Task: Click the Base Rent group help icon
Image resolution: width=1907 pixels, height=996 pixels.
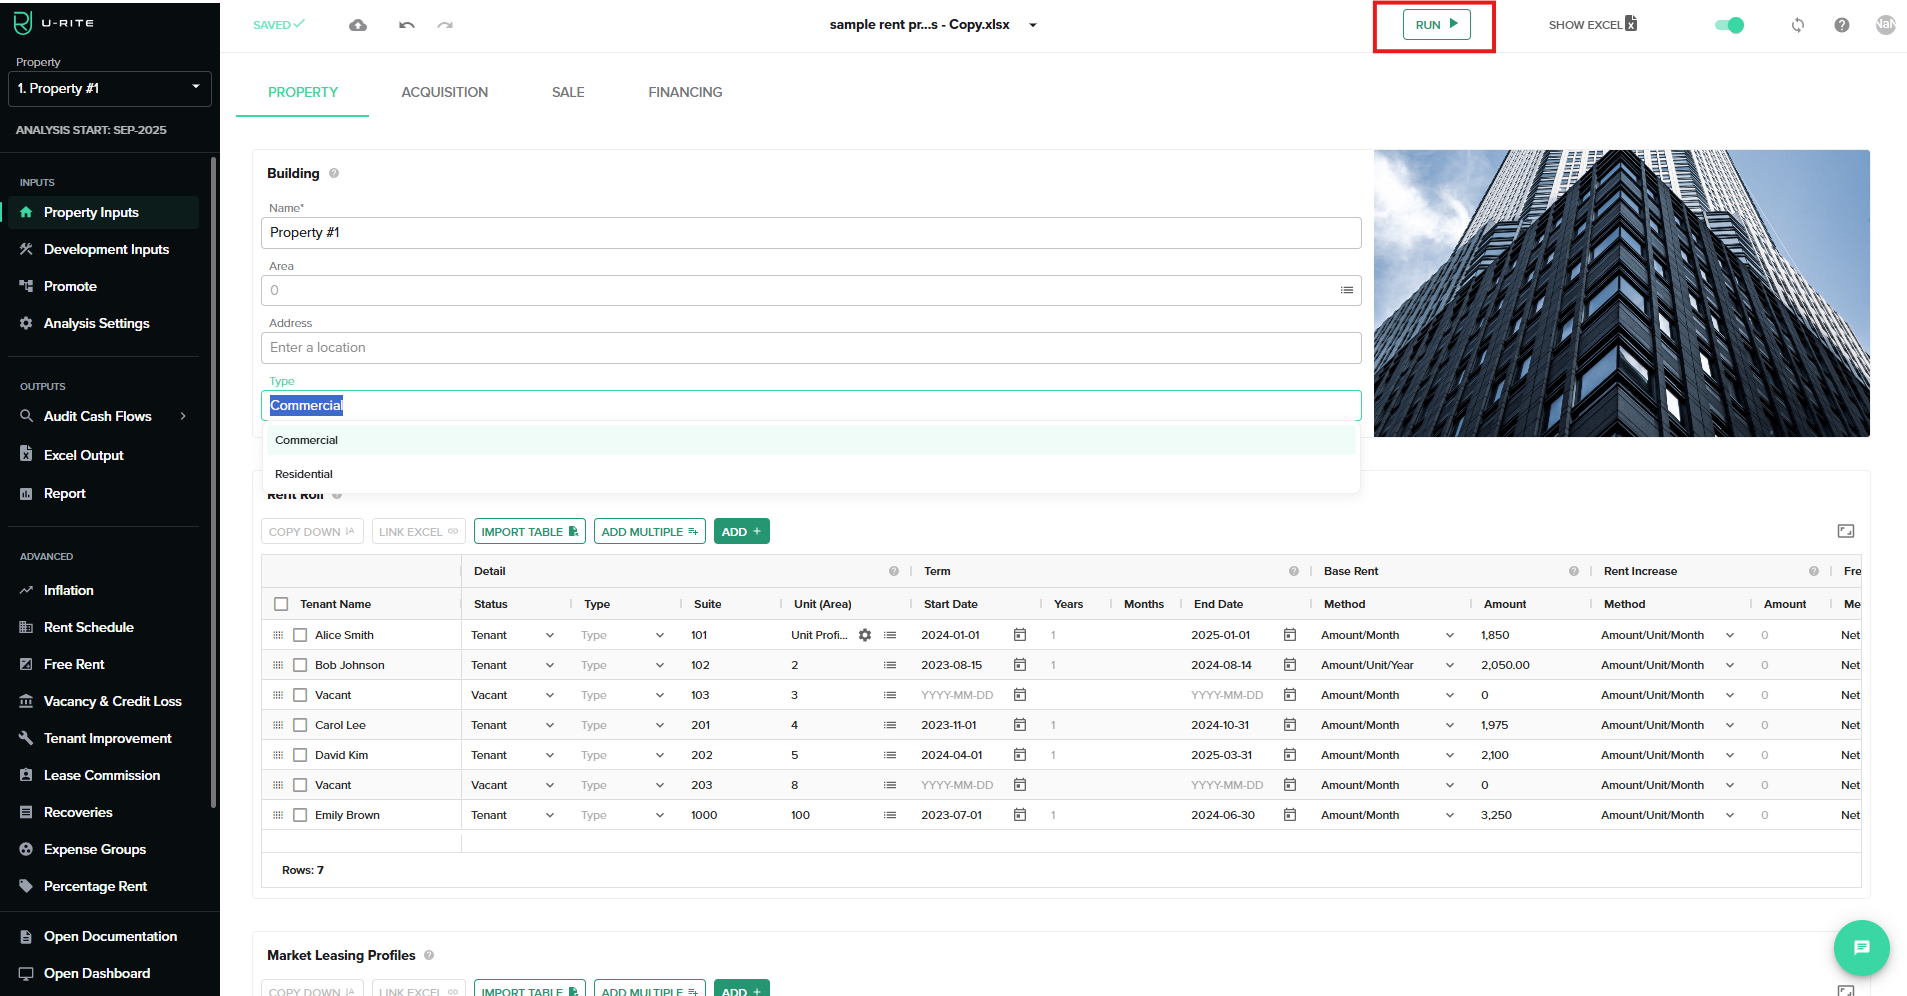Action: coord(1574,571)
